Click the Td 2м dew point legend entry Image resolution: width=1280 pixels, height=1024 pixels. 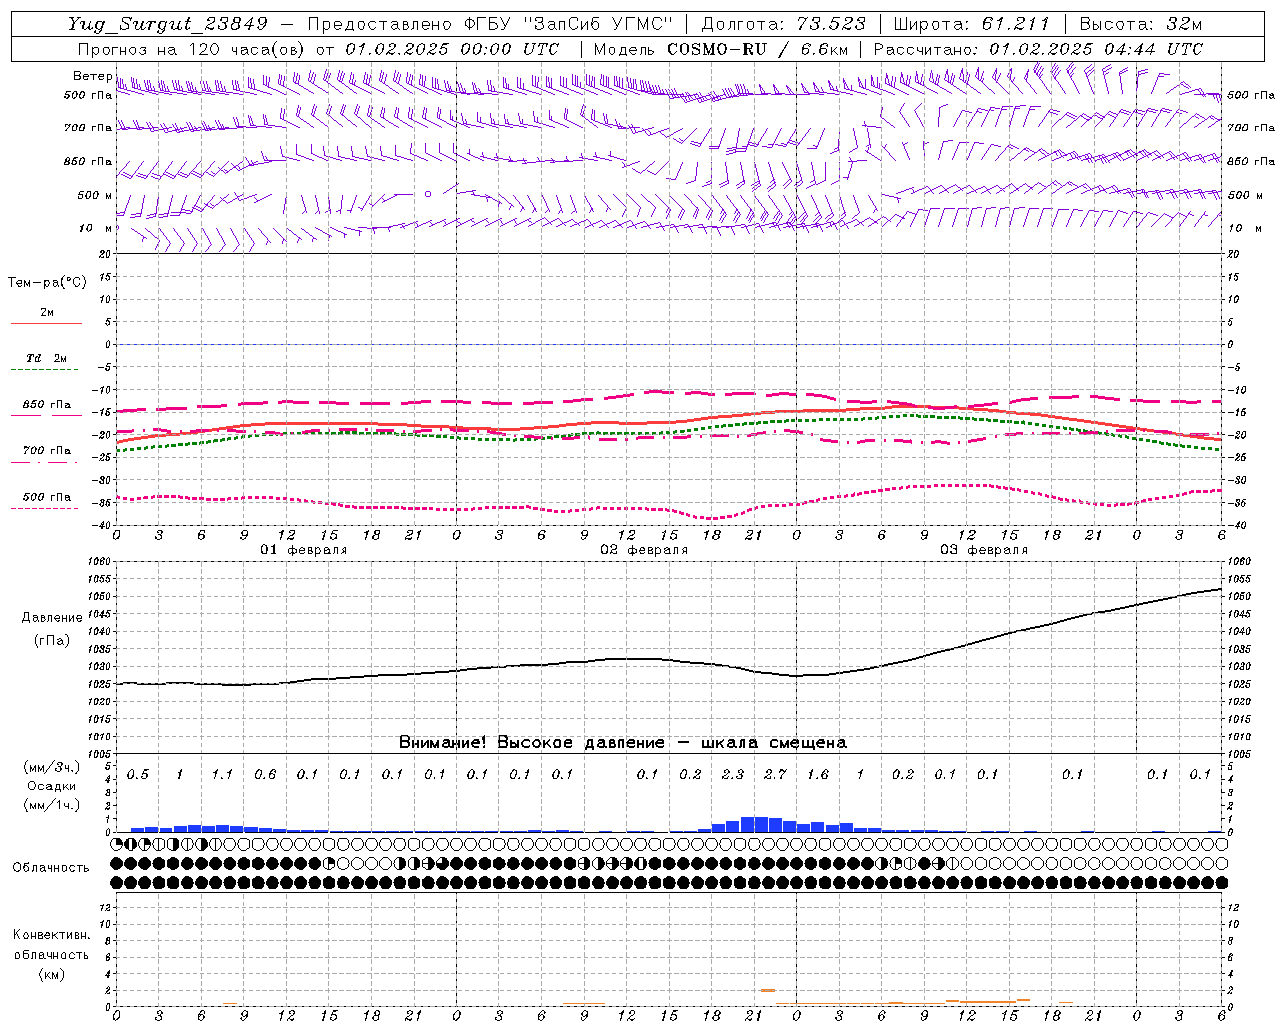[46, 358]
